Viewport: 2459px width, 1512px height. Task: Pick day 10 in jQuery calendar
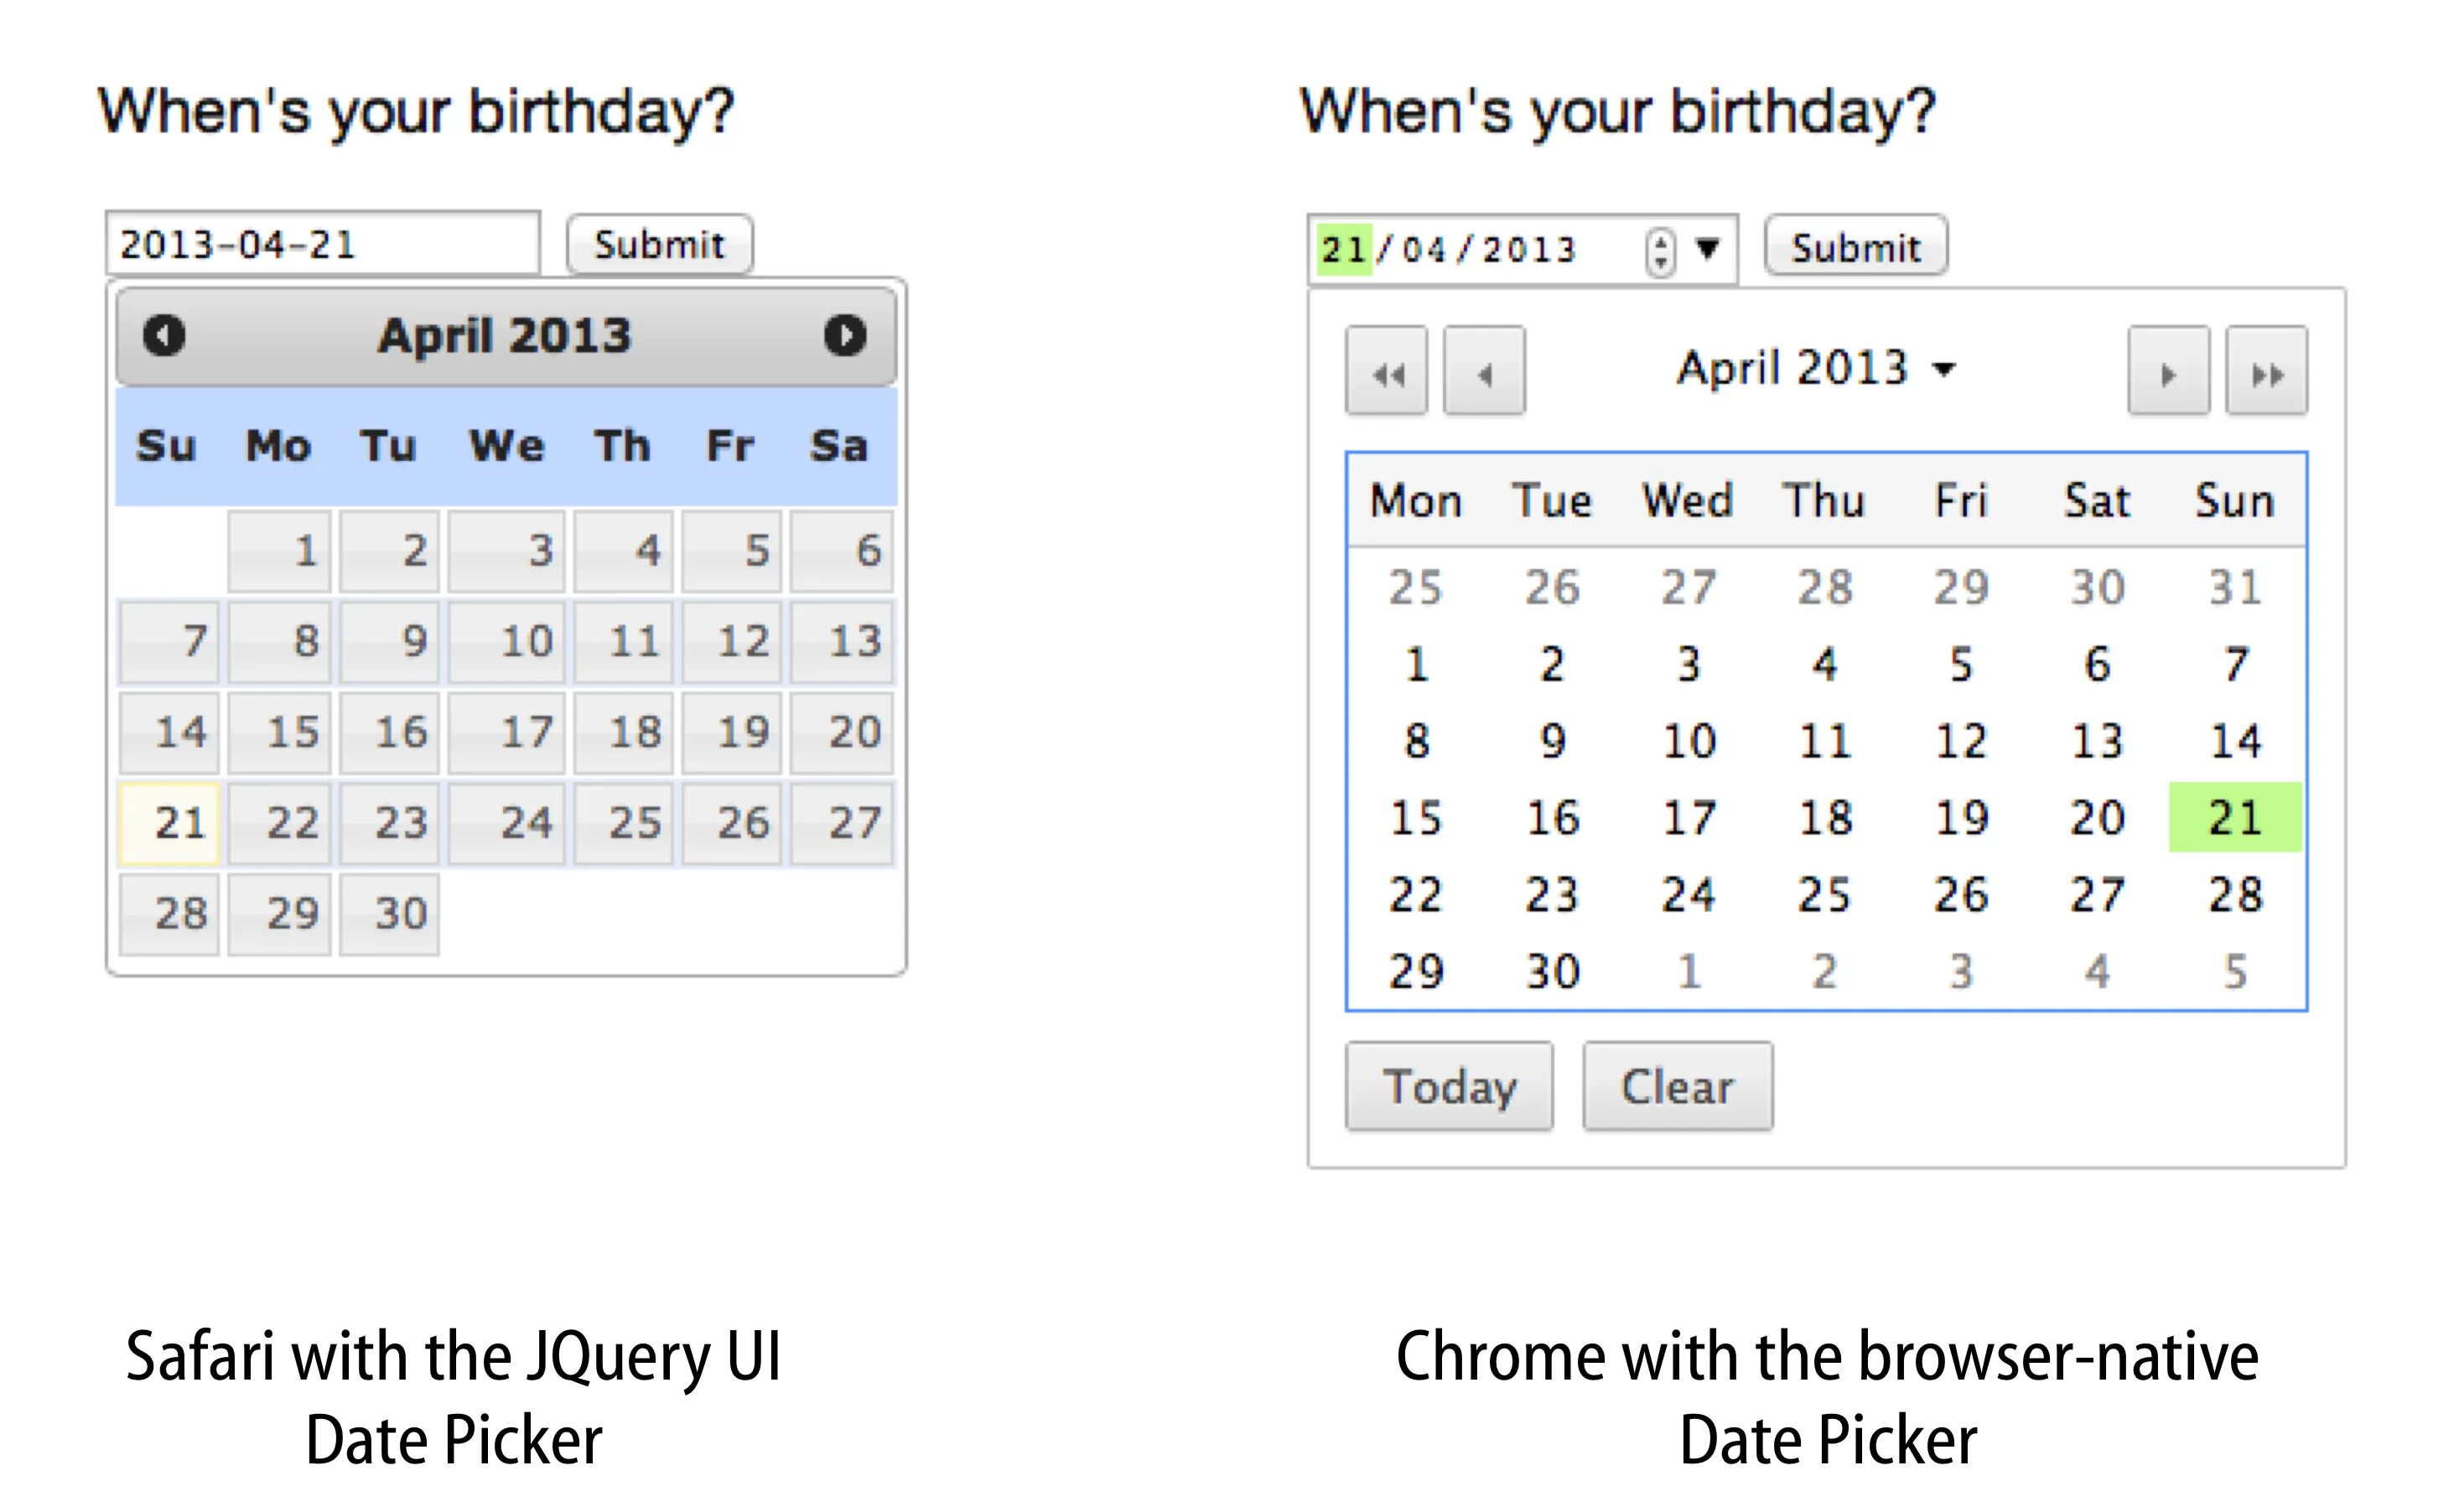[x=507, y=642]
